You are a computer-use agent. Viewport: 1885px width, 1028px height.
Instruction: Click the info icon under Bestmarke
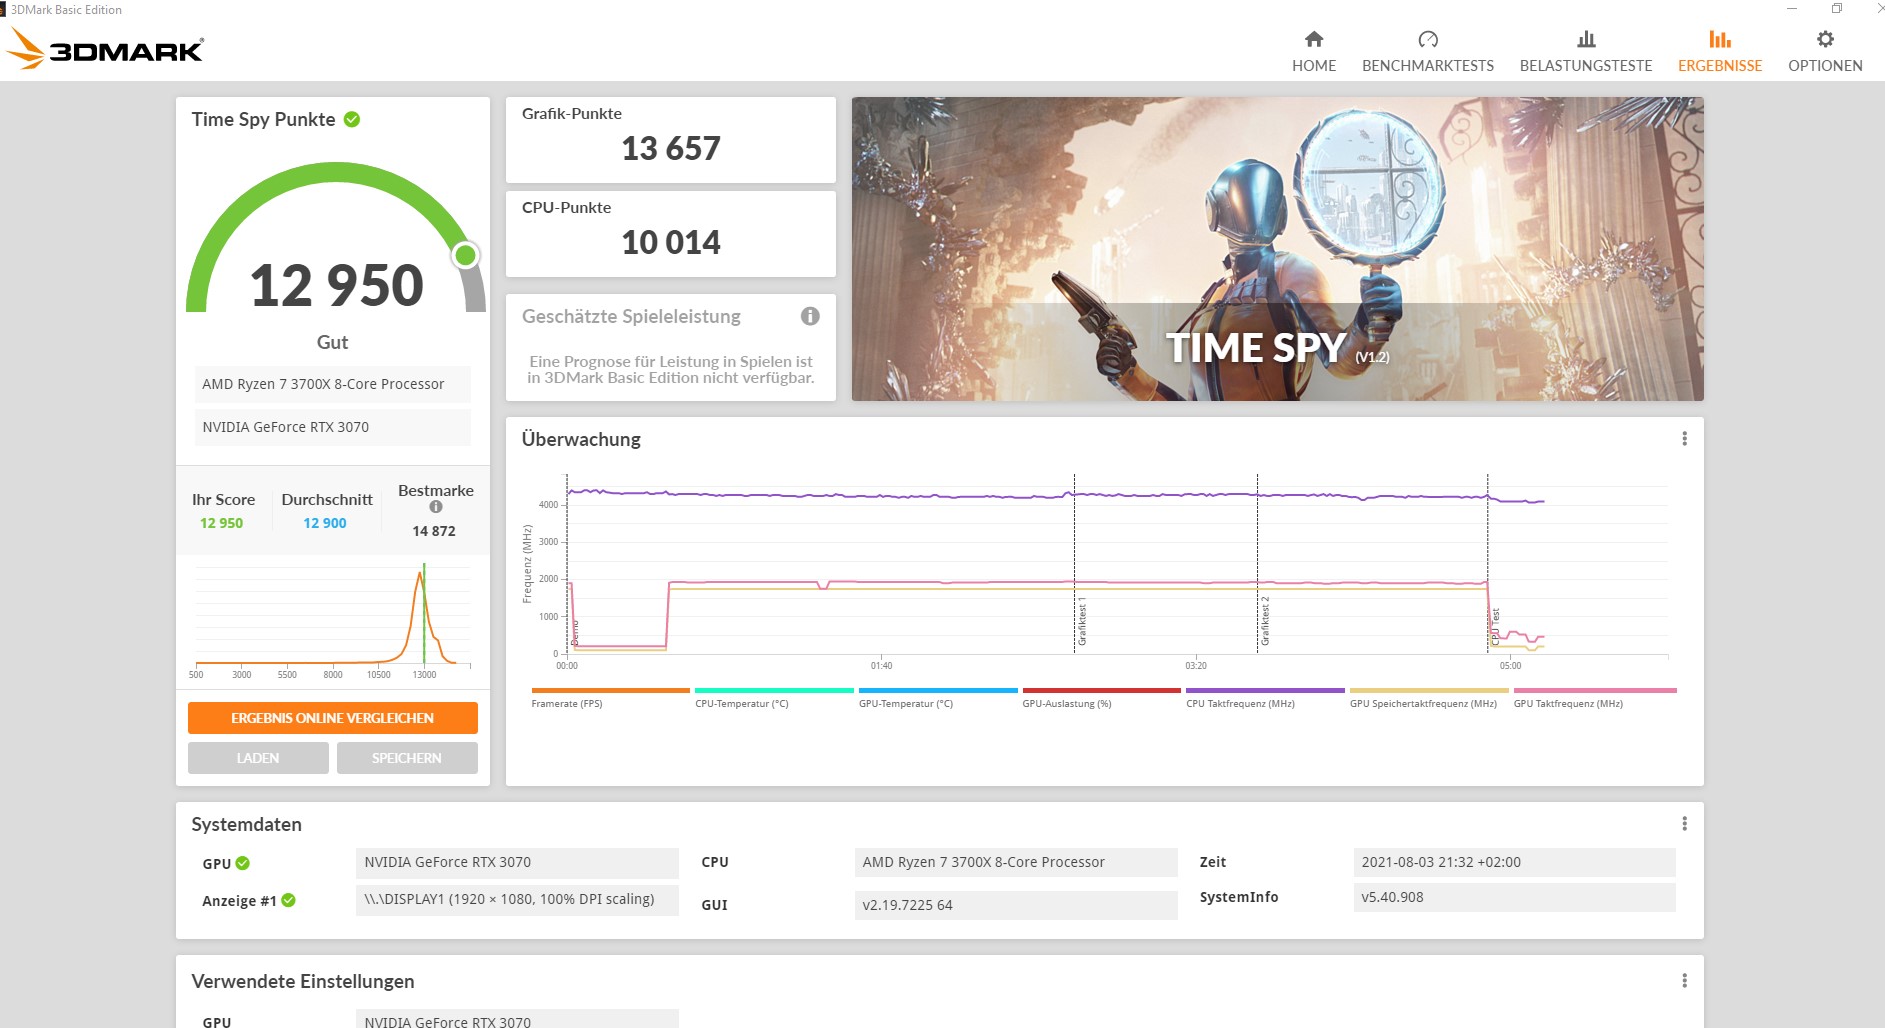[x=436, y=507]
